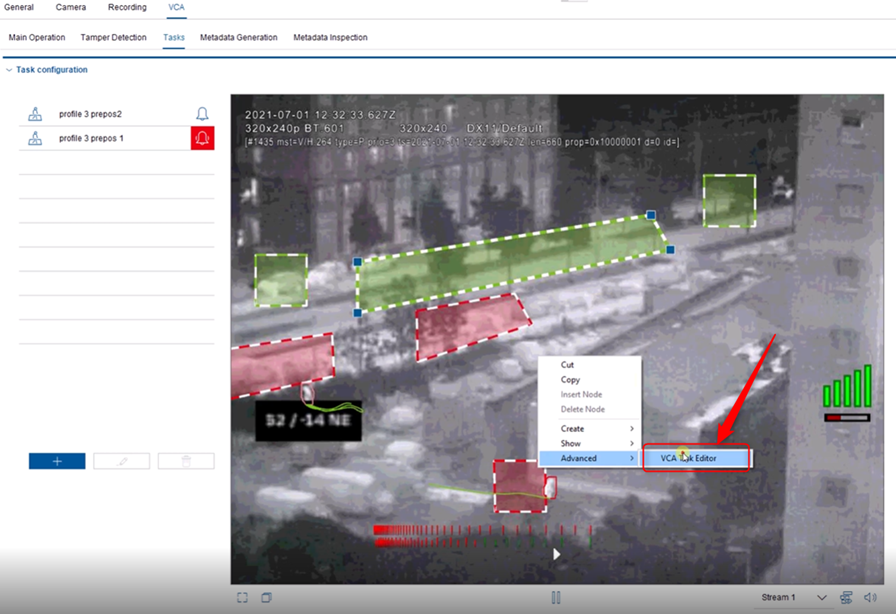The image size is (896, 614).
Task: Open the Stream 1 dropdown
Action: pyautogui.click(x=793, y=597)
